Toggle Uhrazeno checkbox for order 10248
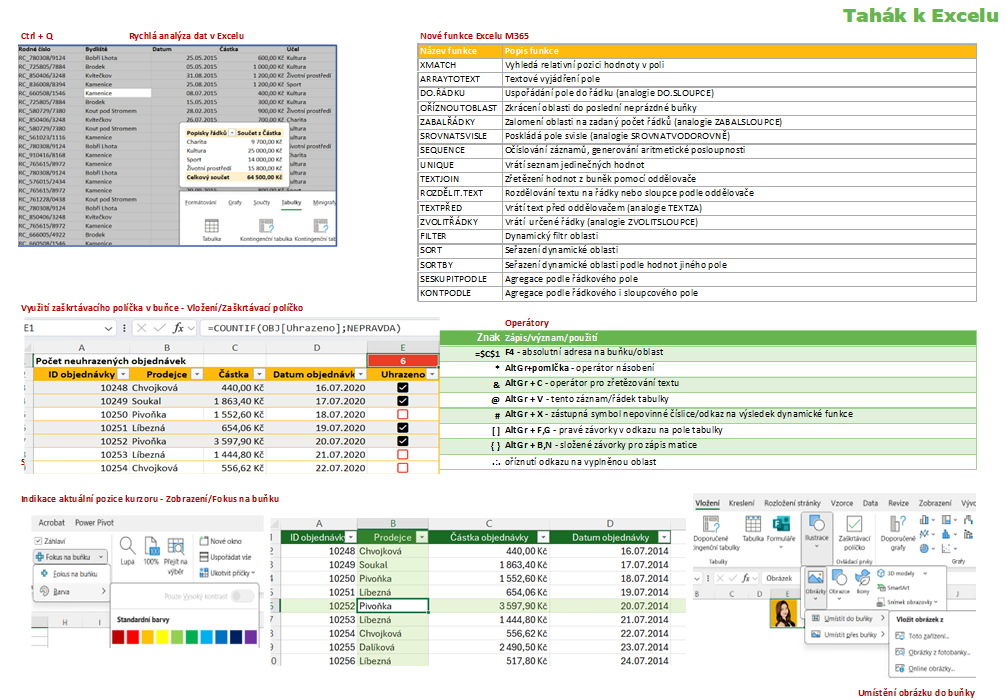The image size is (1006, 700). point(403,388)
